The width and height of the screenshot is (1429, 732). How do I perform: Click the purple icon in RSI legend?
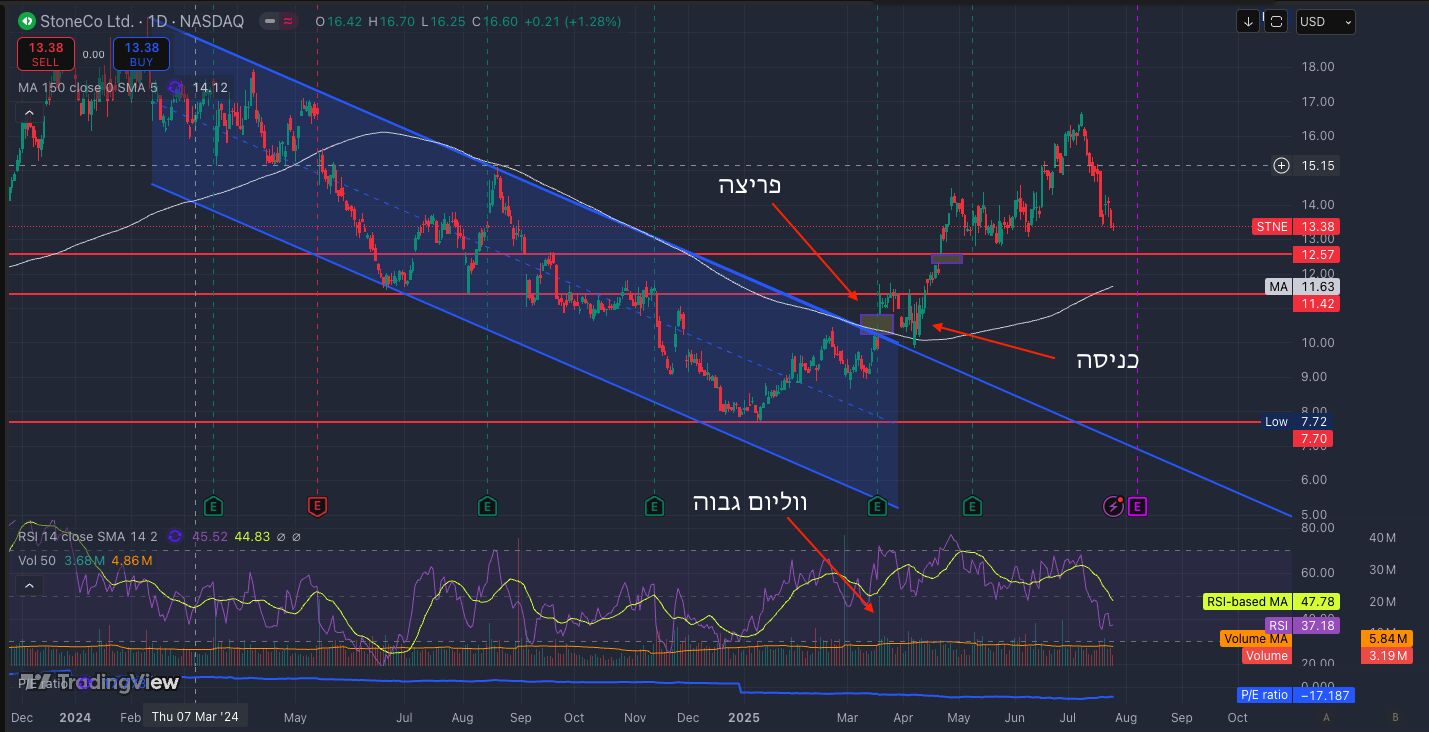[x=176, y=536]
